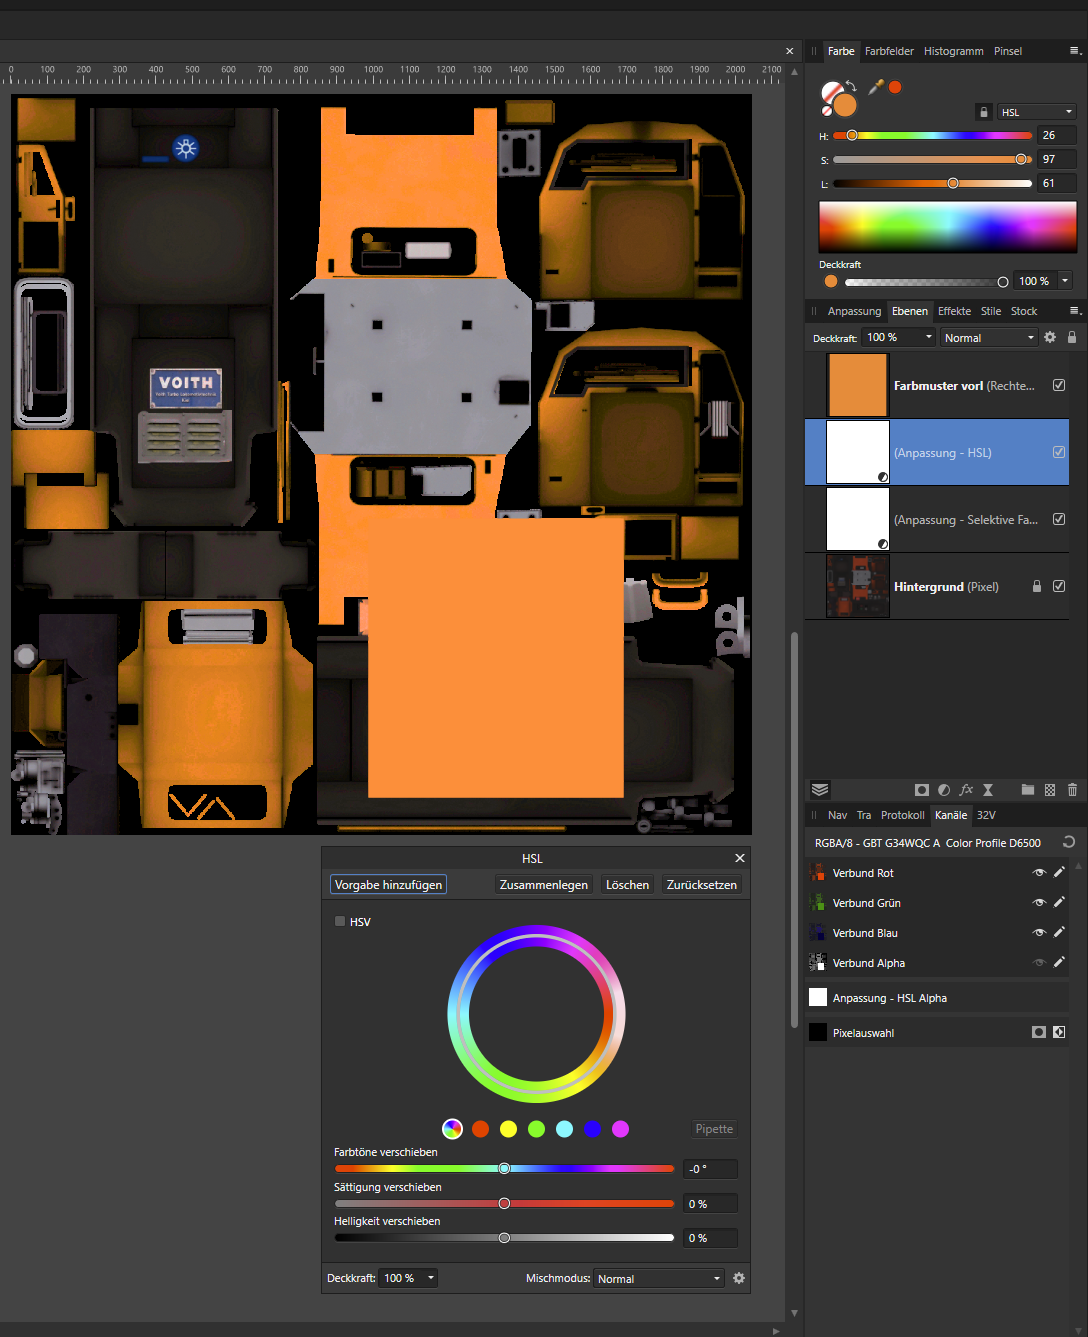Screen dimensions: 1088x1337
Task: Toggle visibility of Verbund Grün channel
Action: click(x=1039, y=903)
